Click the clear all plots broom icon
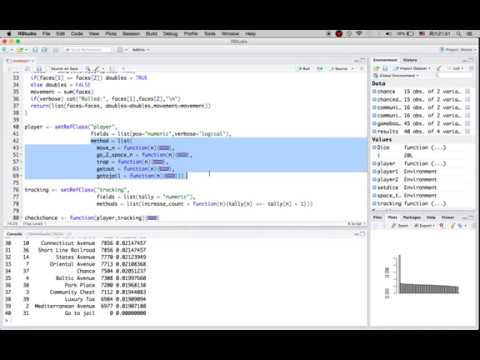This screenshot has height=360, width=480. pos(453,226)
